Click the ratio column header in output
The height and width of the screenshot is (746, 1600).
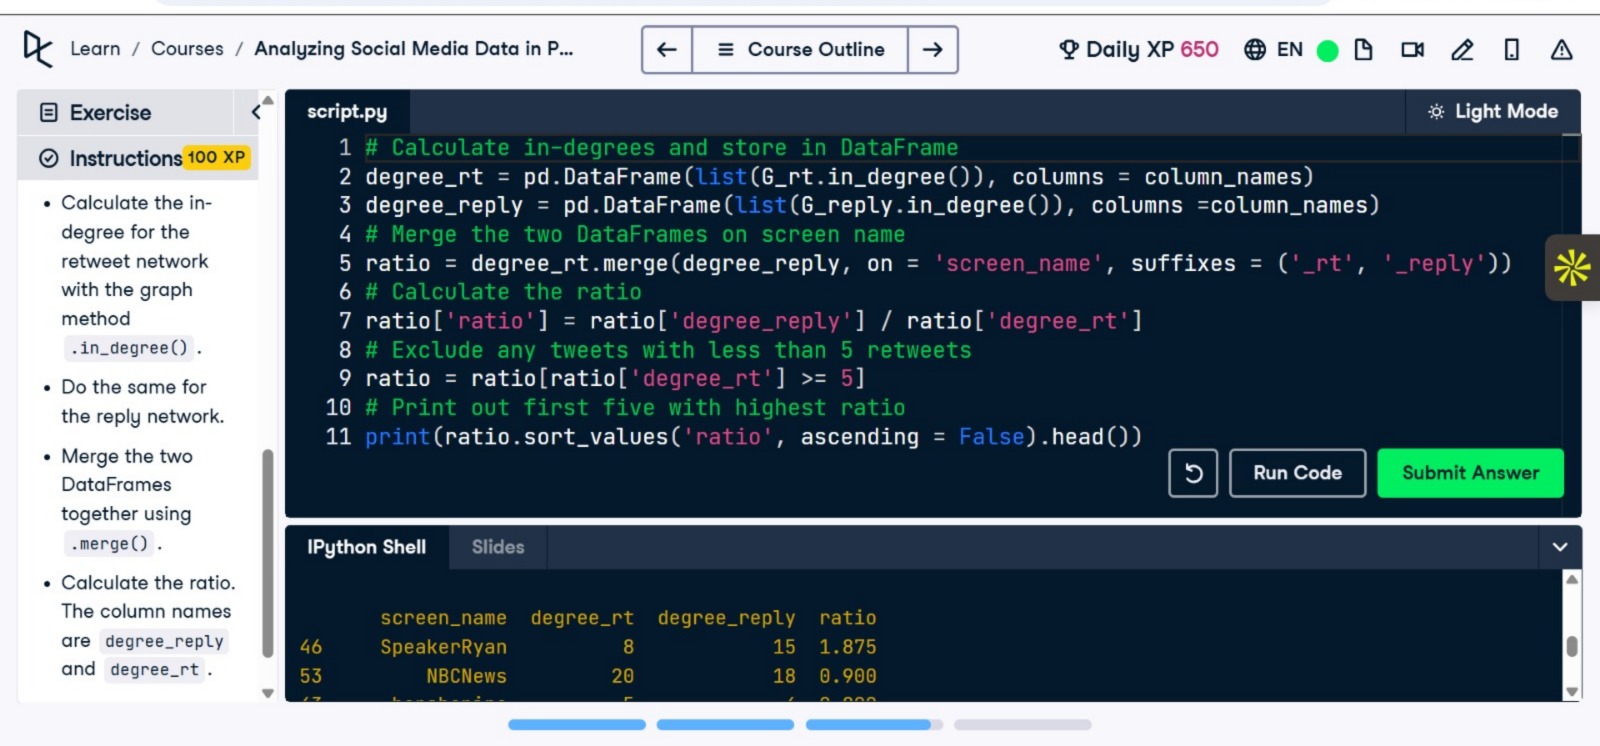tap(848, 618)
